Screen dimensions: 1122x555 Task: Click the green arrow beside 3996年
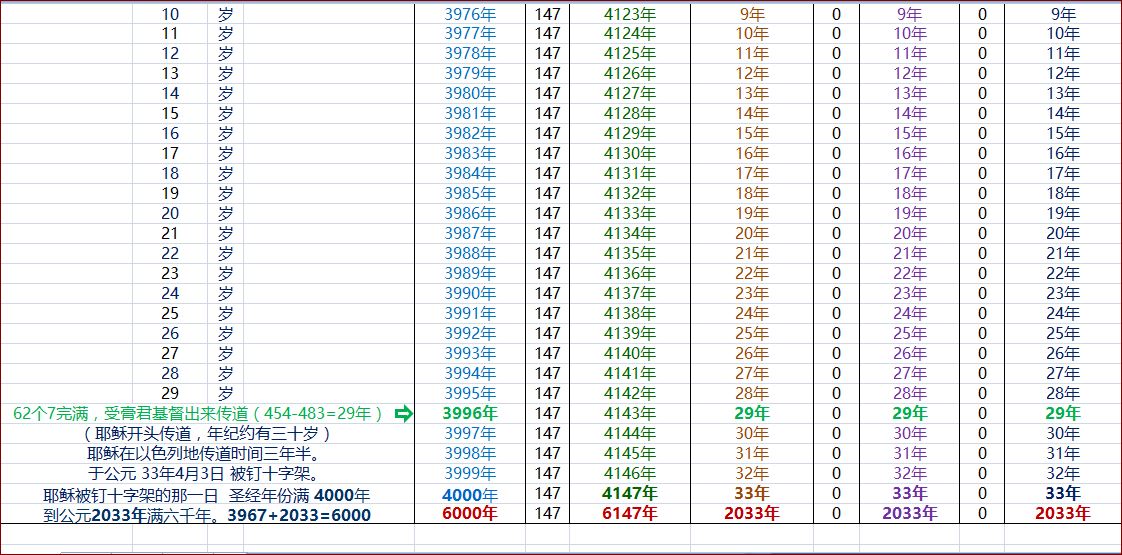point(404,413)
